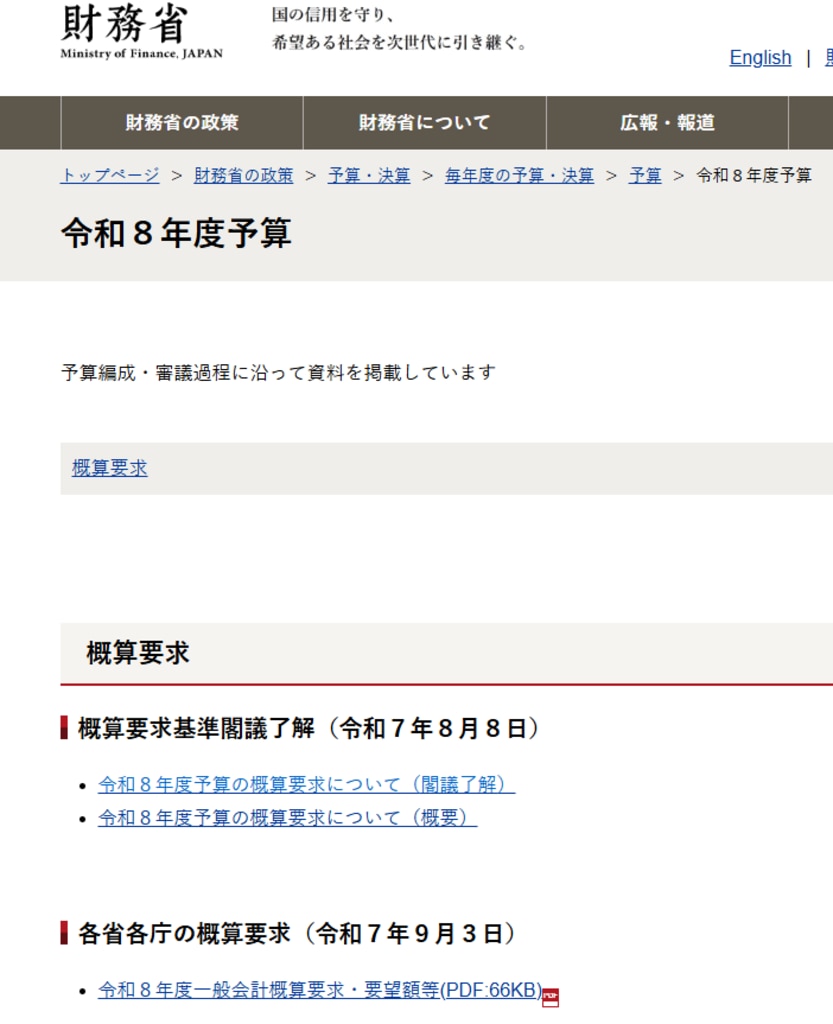Image resolution: width=833 pixels, height=1024 pixels.
Task: Click the 財務省 Ministry of Finance logo
Action: pos(141,32)
